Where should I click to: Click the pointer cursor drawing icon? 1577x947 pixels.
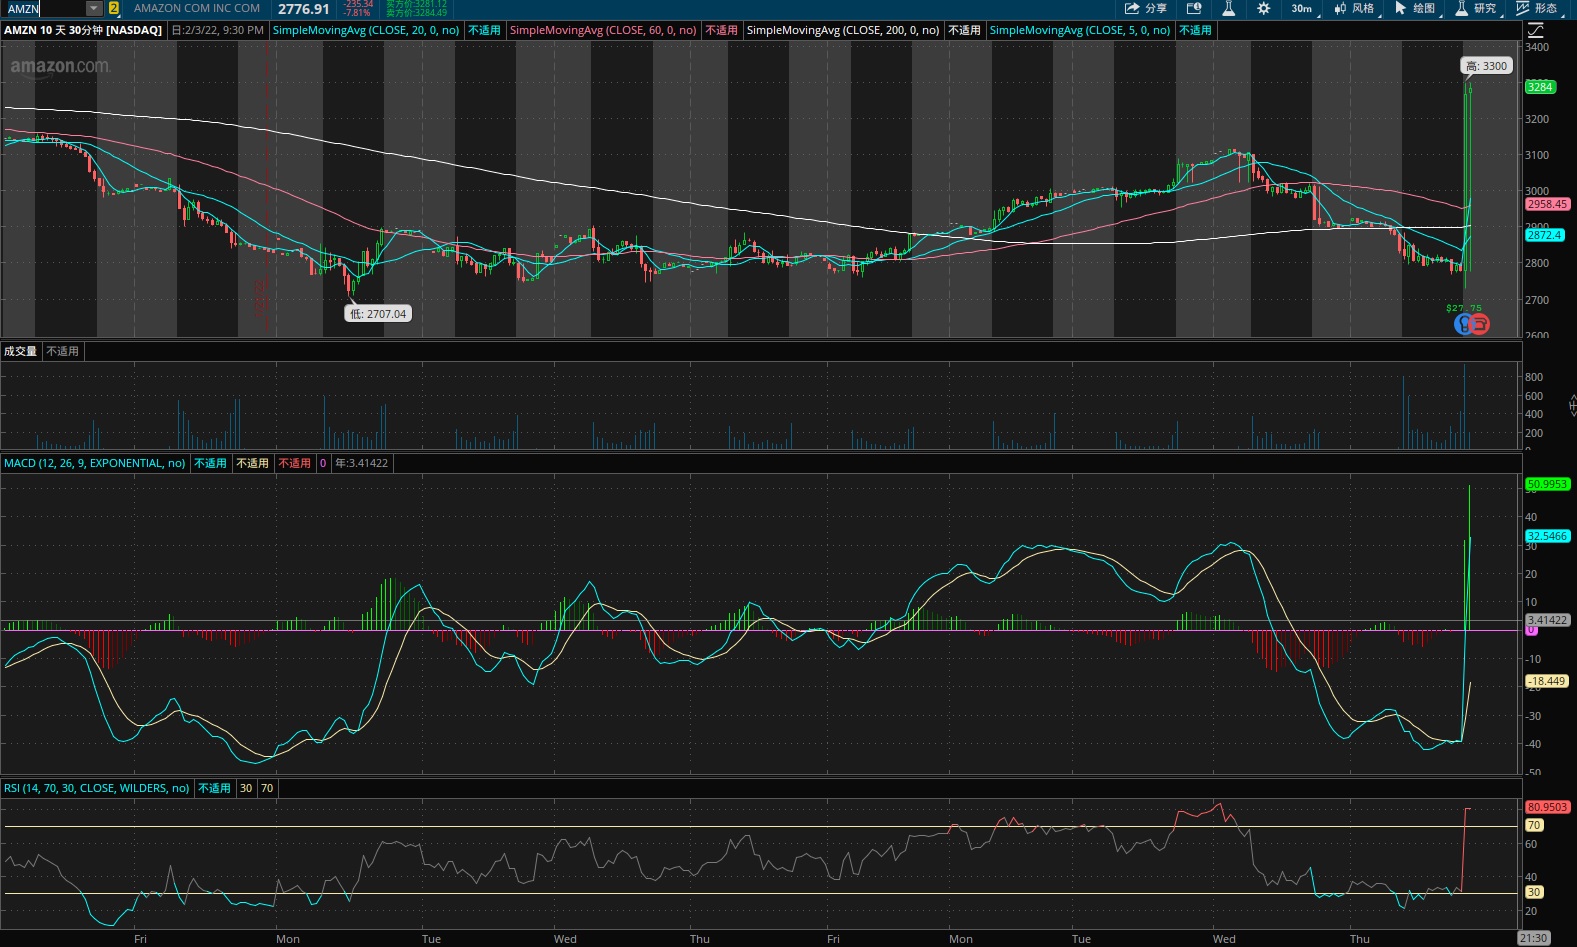pyautogui.click(x=1401, y=8)
